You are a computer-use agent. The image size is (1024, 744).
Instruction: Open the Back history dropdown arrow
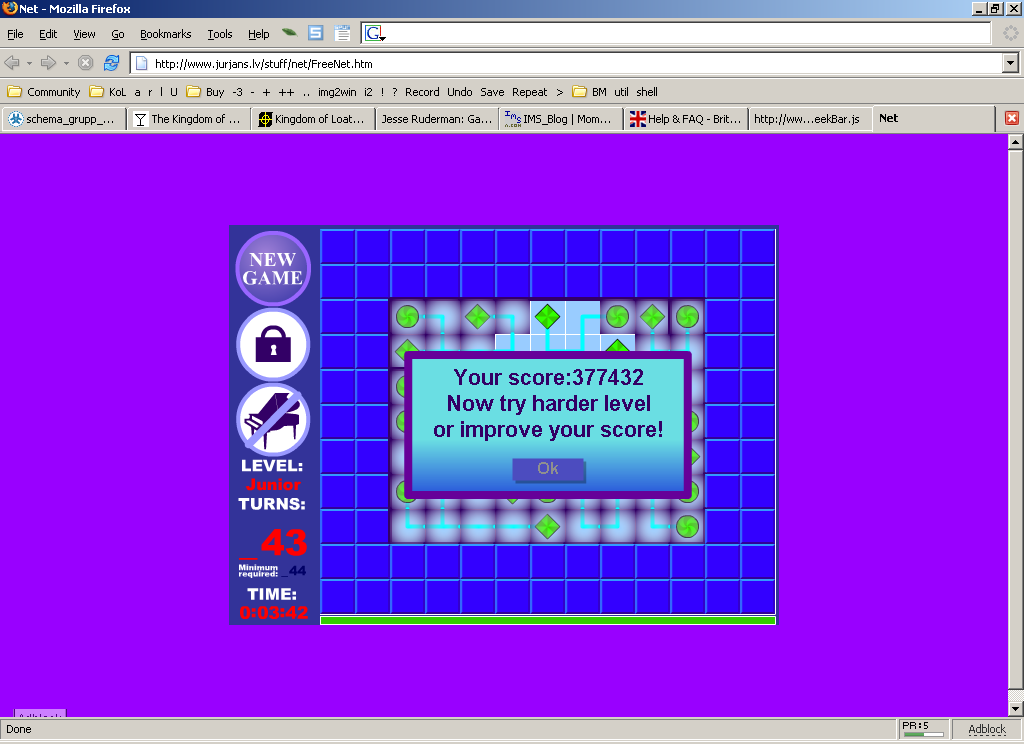pos(29,63)
